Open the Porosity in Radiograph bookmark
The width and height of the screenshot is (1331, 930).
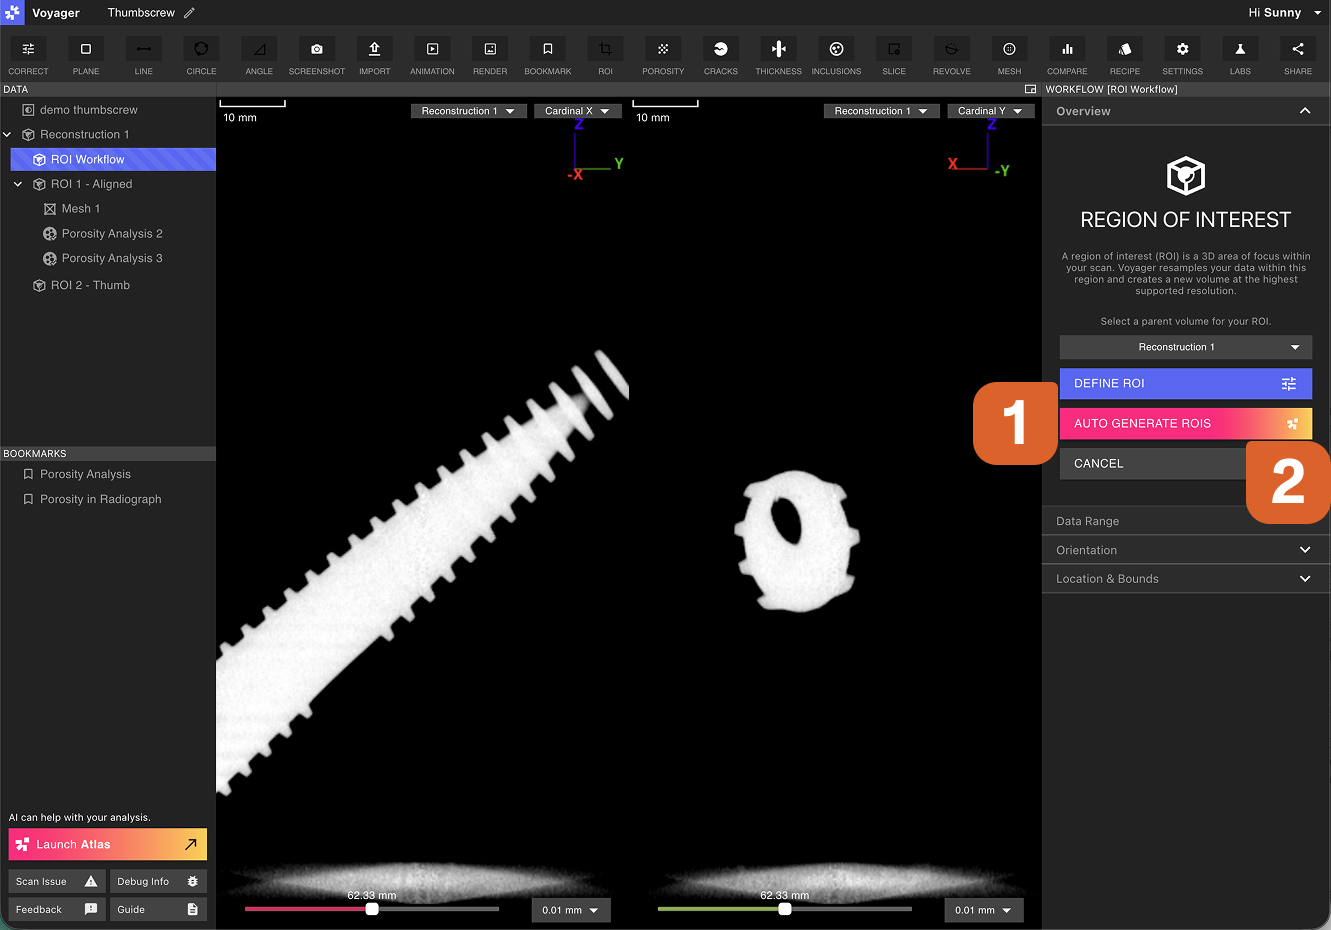tap(100, 499)
